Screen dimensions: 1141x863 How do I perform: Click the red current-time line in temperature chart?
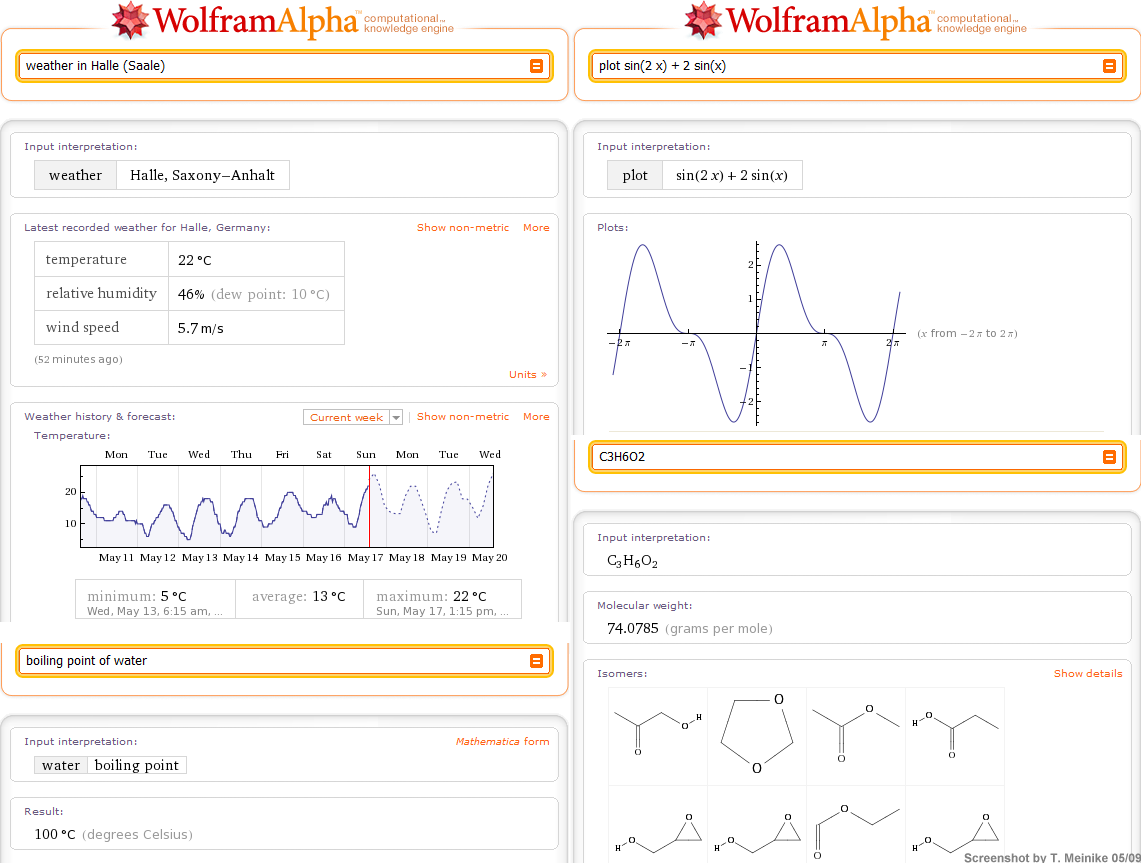pyautogui.click(x=369, y=506)
